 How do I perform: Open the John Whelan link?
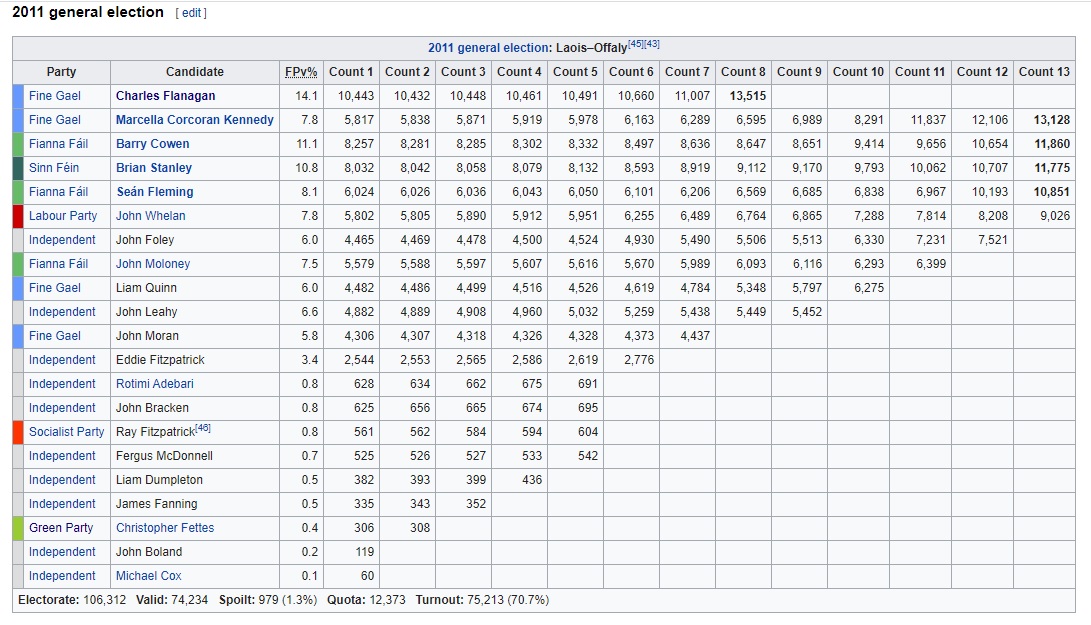click(150, 216)
